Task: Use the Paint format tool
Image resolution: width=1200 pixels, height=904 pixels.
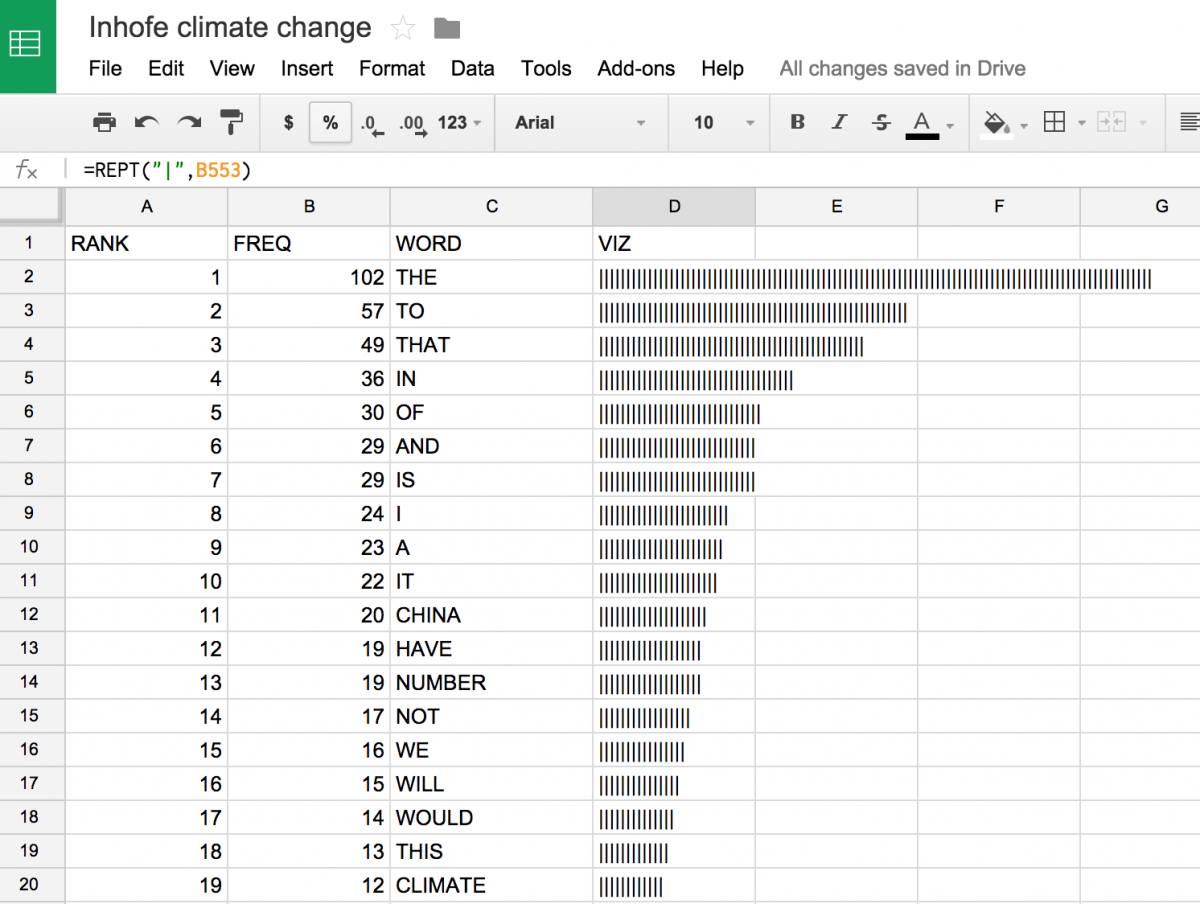Action: [231, 122]
